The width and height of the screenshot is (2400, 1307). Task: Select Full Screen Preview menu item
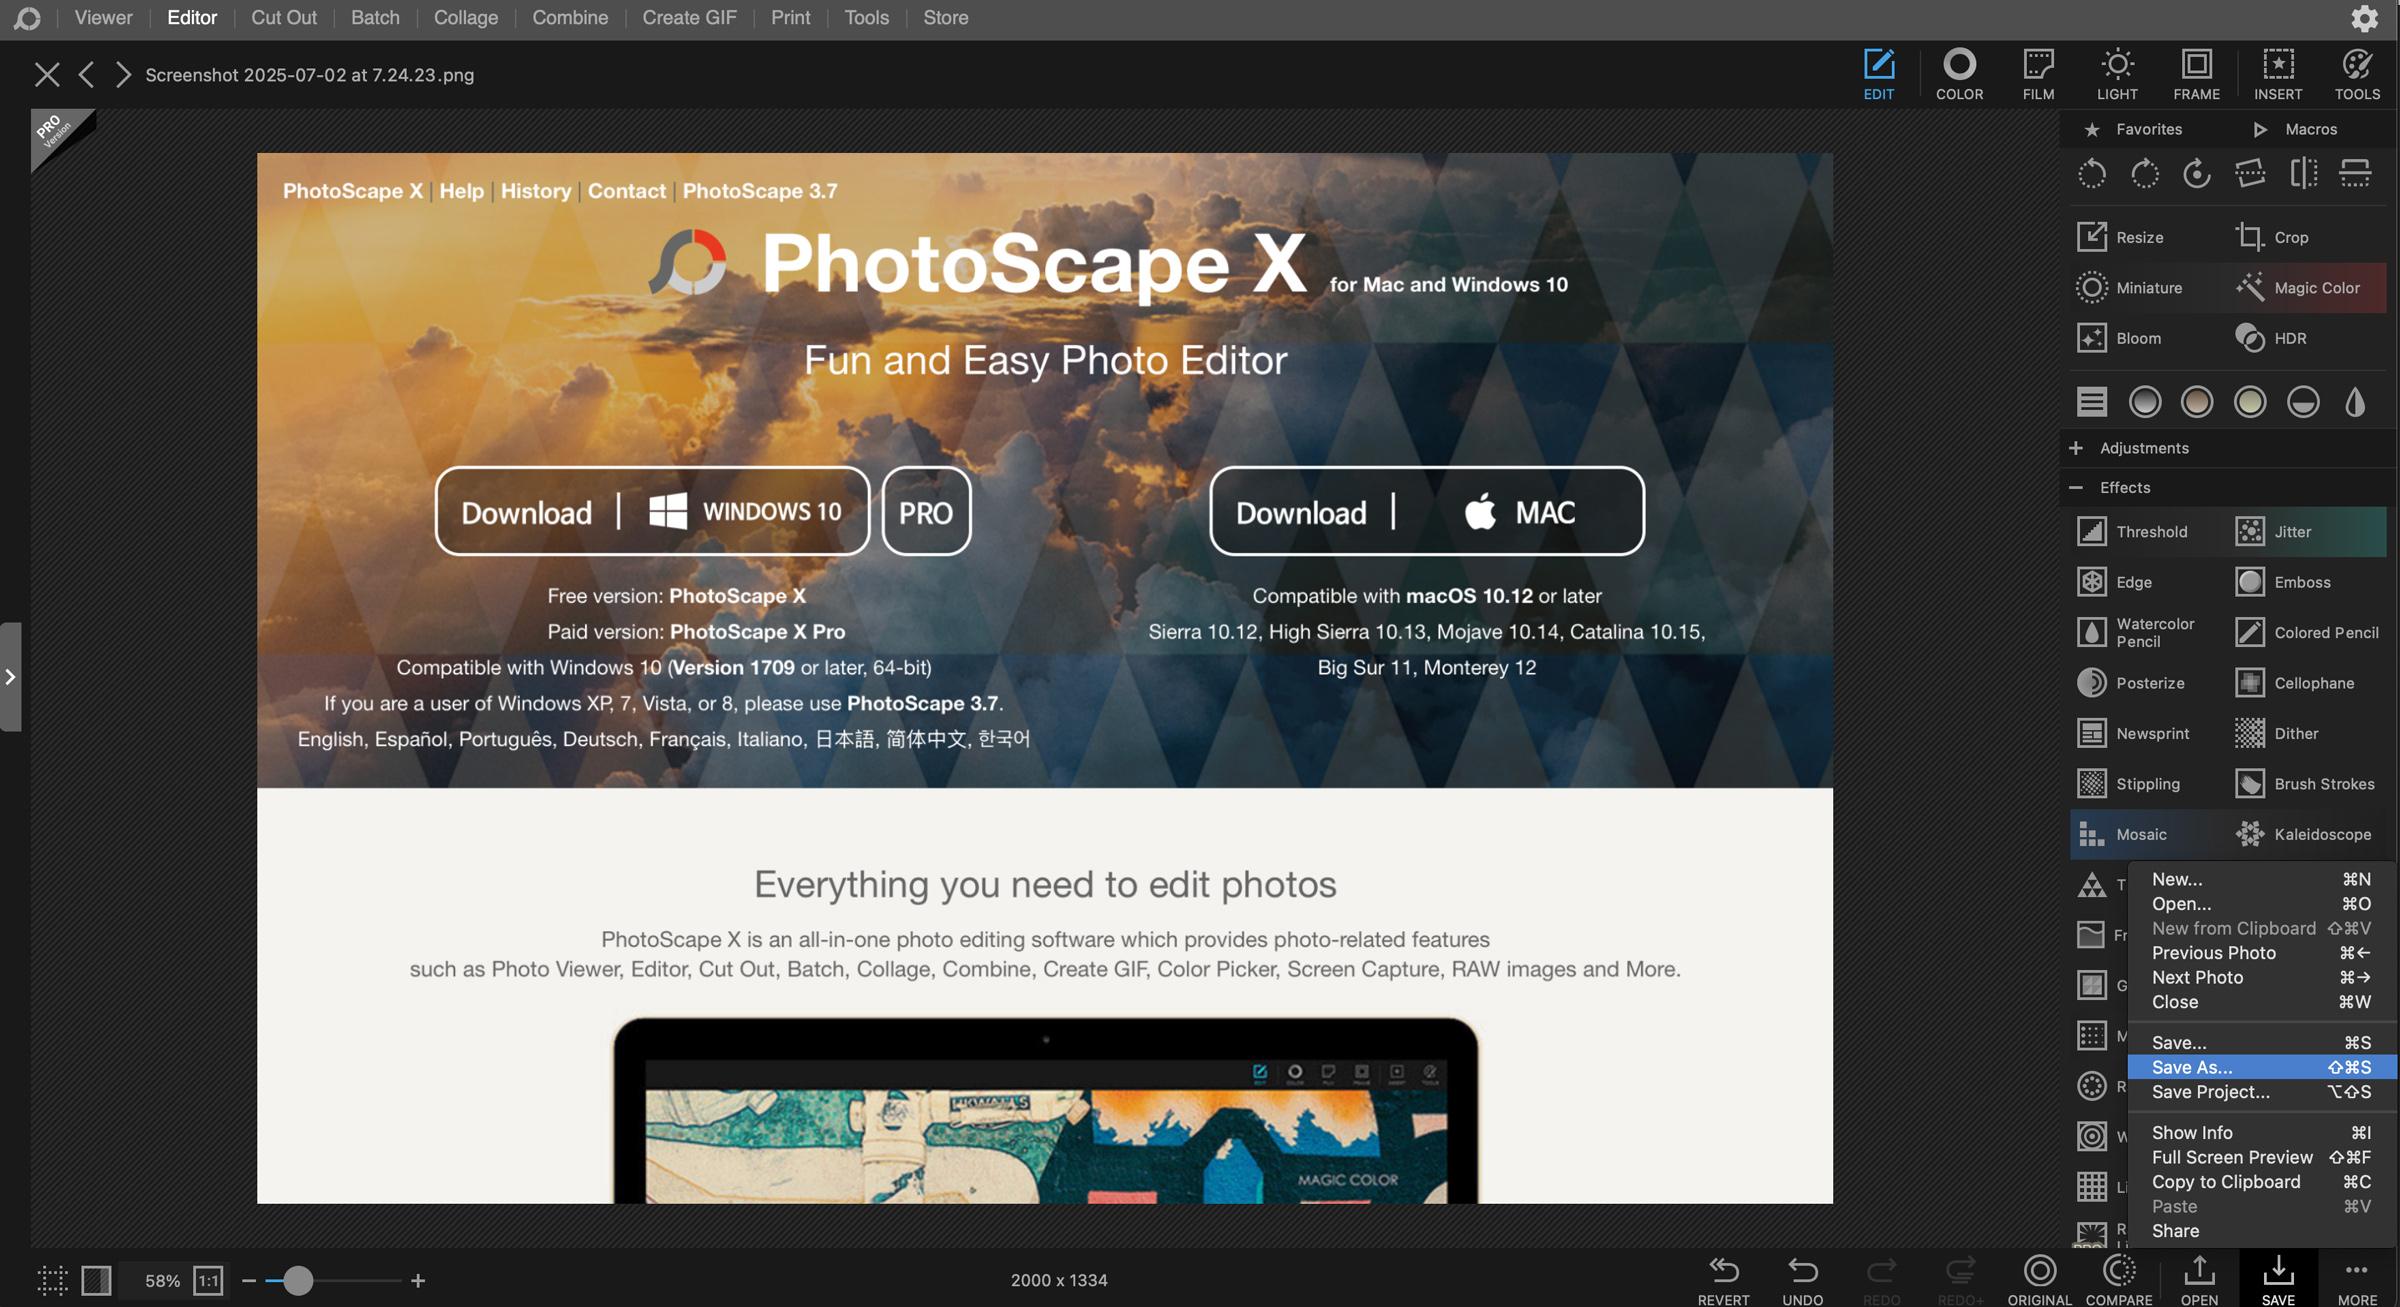point(2261,1157)
